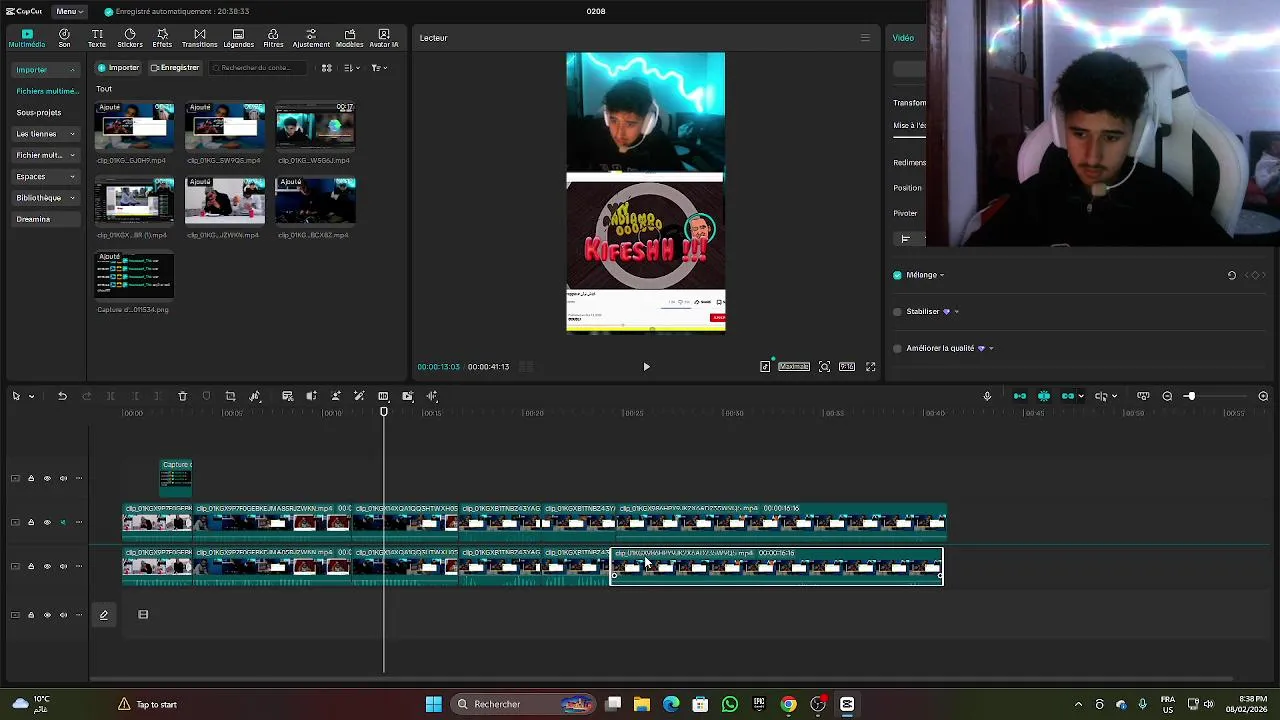Image resolution: width=1280 pixels, height=720 pixels.
Task: Change the 9:16 aspect ratio
Action: tap(847, 367)
